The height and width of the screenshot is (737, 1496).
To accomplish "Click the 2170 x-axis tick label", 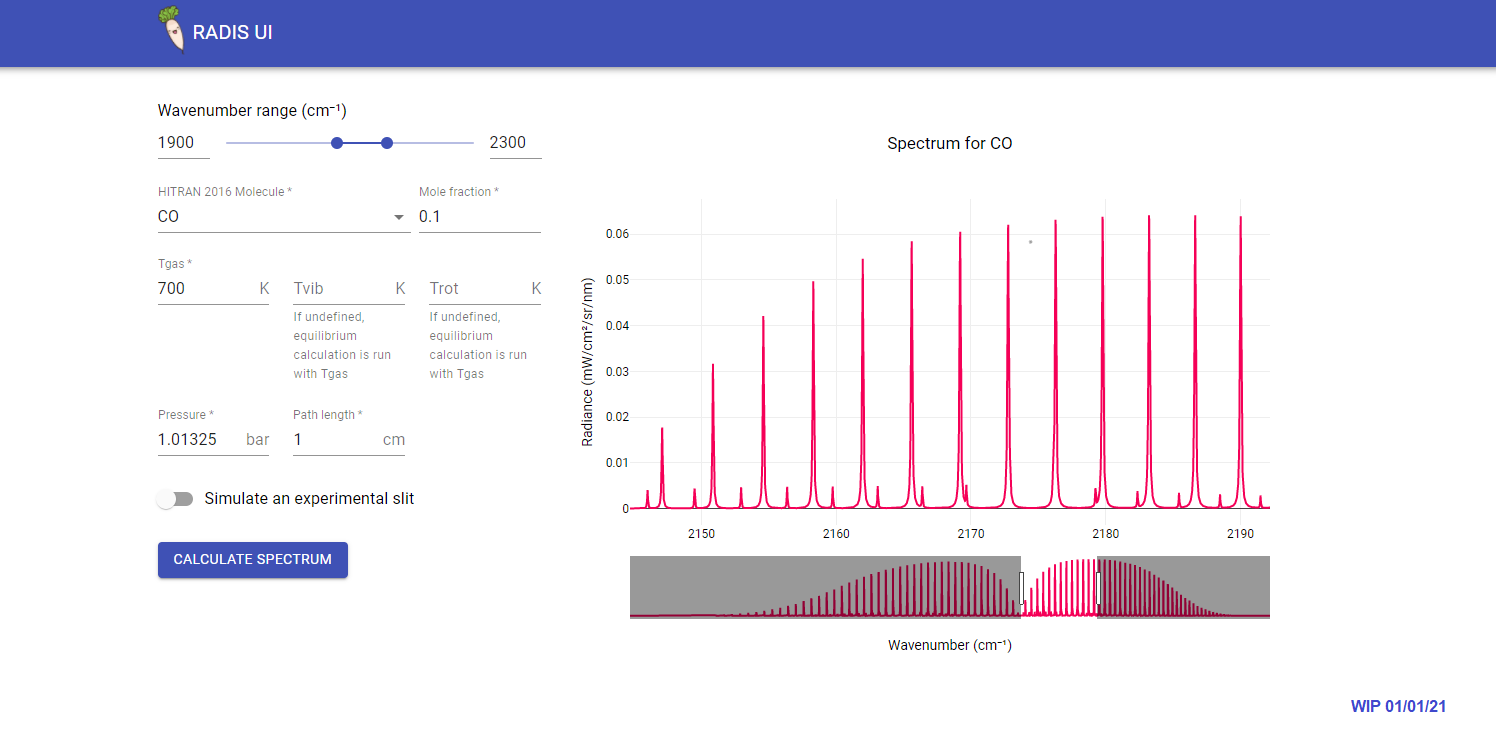I will 971,534.
